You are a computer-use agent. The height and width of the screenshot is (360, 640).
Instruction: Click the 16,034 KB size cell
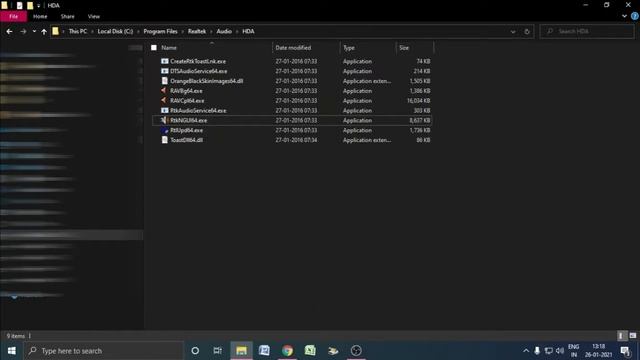(418, 100)
